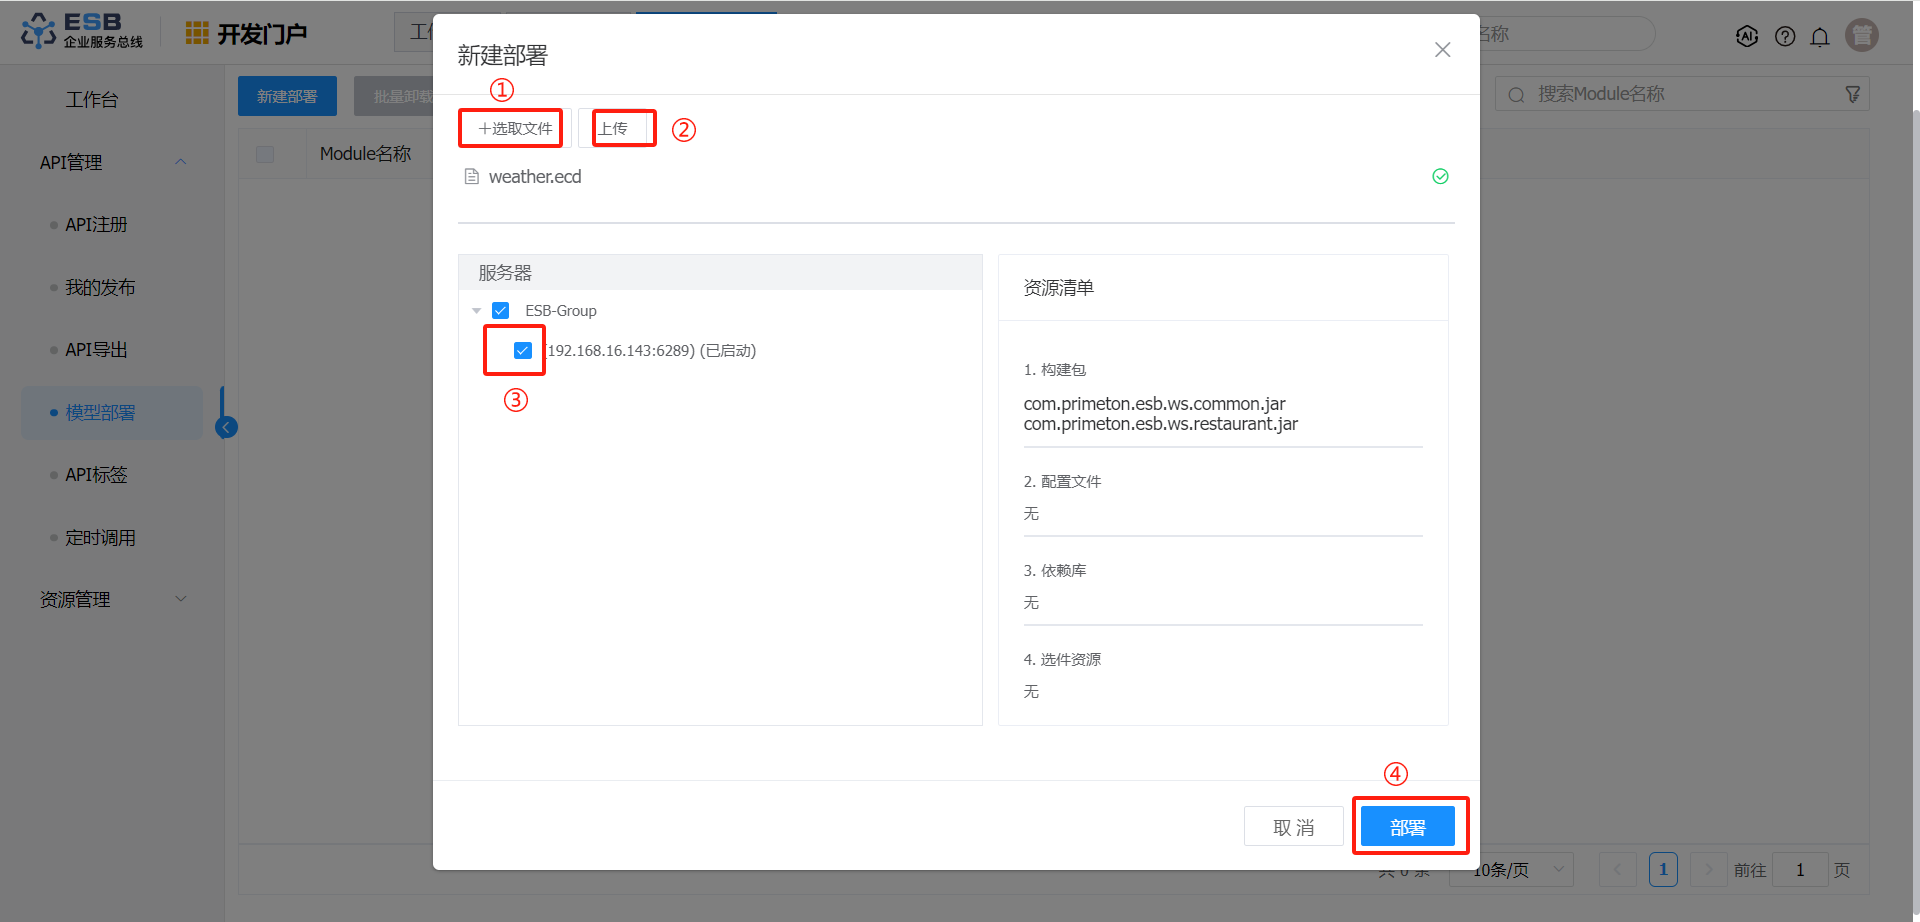The image size is (1920, 922).
Task: Open the help question mark icon
Action: 1785,37
